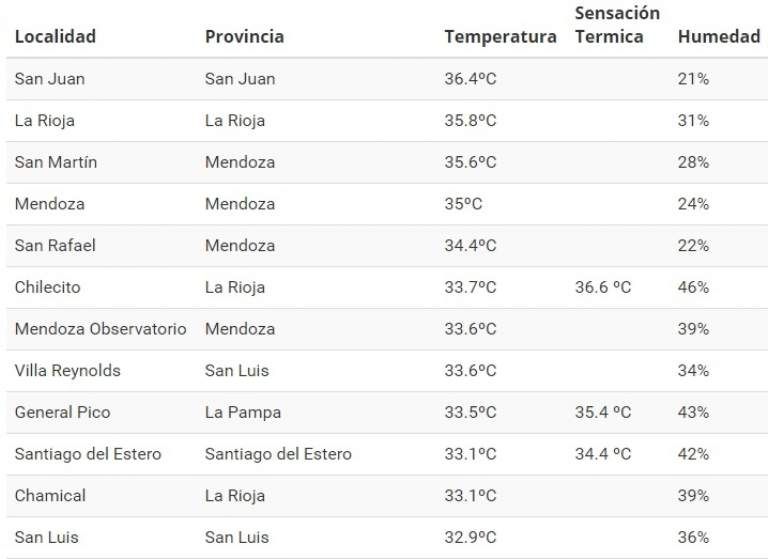The width and height of the screenshot is (768, 559).
Task: Select the San Rafael locality cell
Action: [x=55, y=245]
